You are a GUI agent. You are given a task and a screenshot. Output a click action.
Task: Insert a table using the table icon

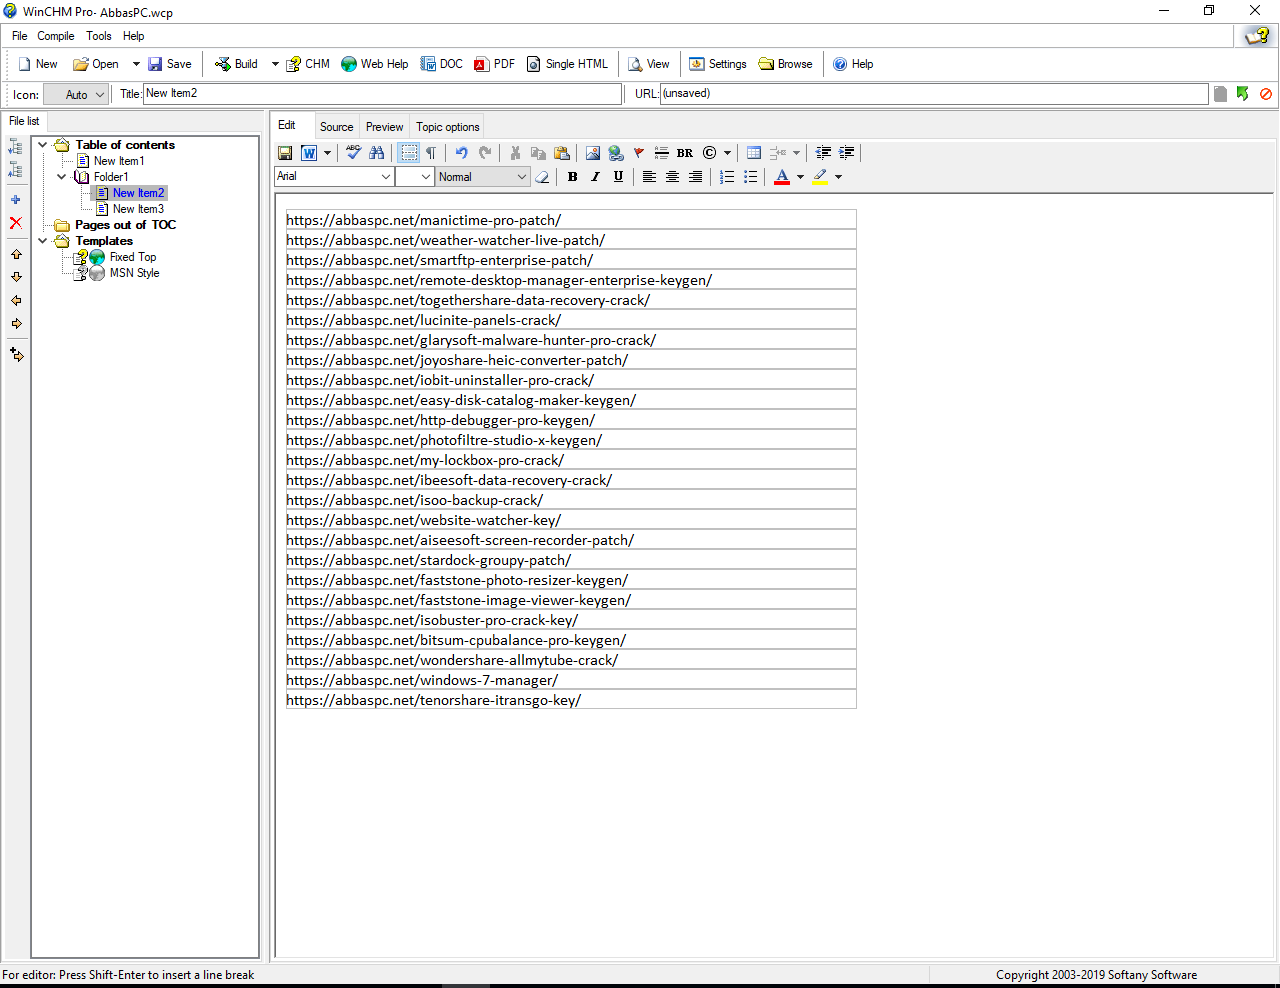click(x=754, y=153)
